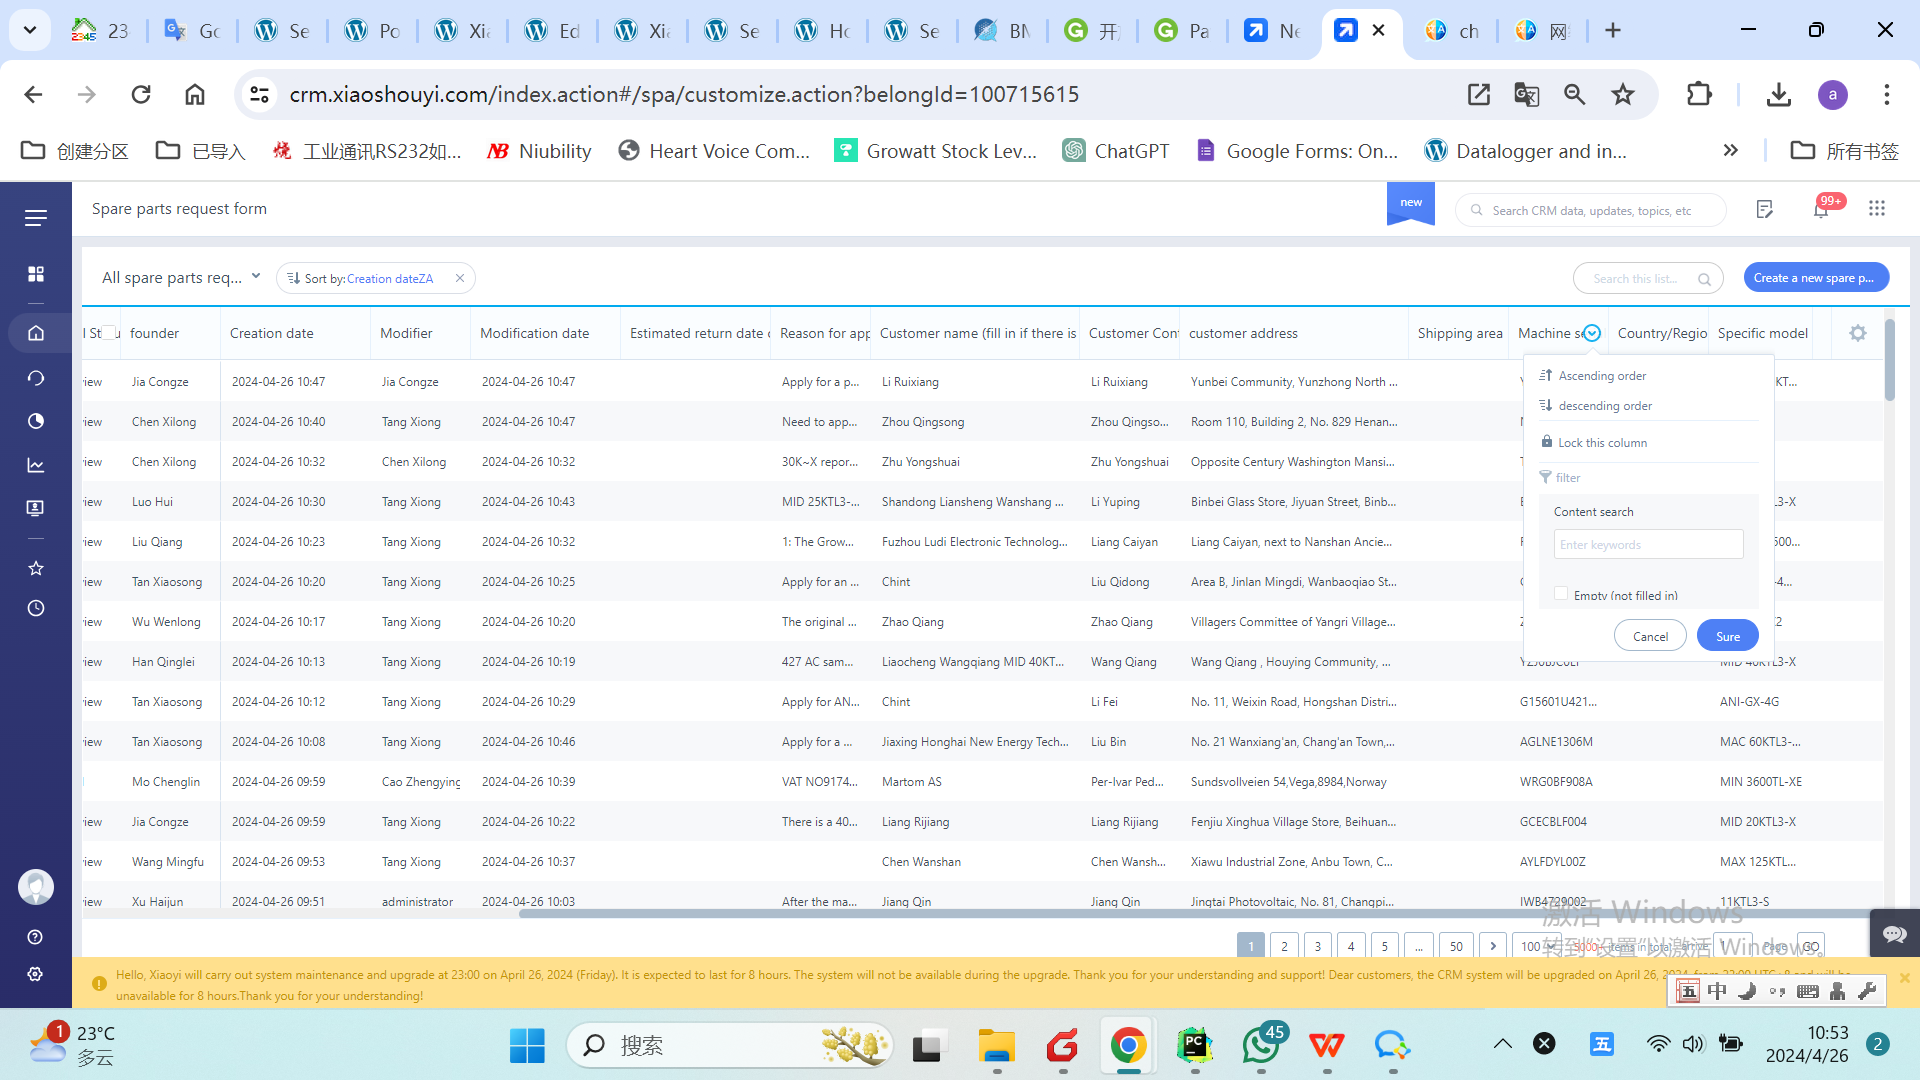Viewport: 1920px width, 1080px height.
Task: Expand the All spare parts requests view dropdown
Action: coord(256,277)
